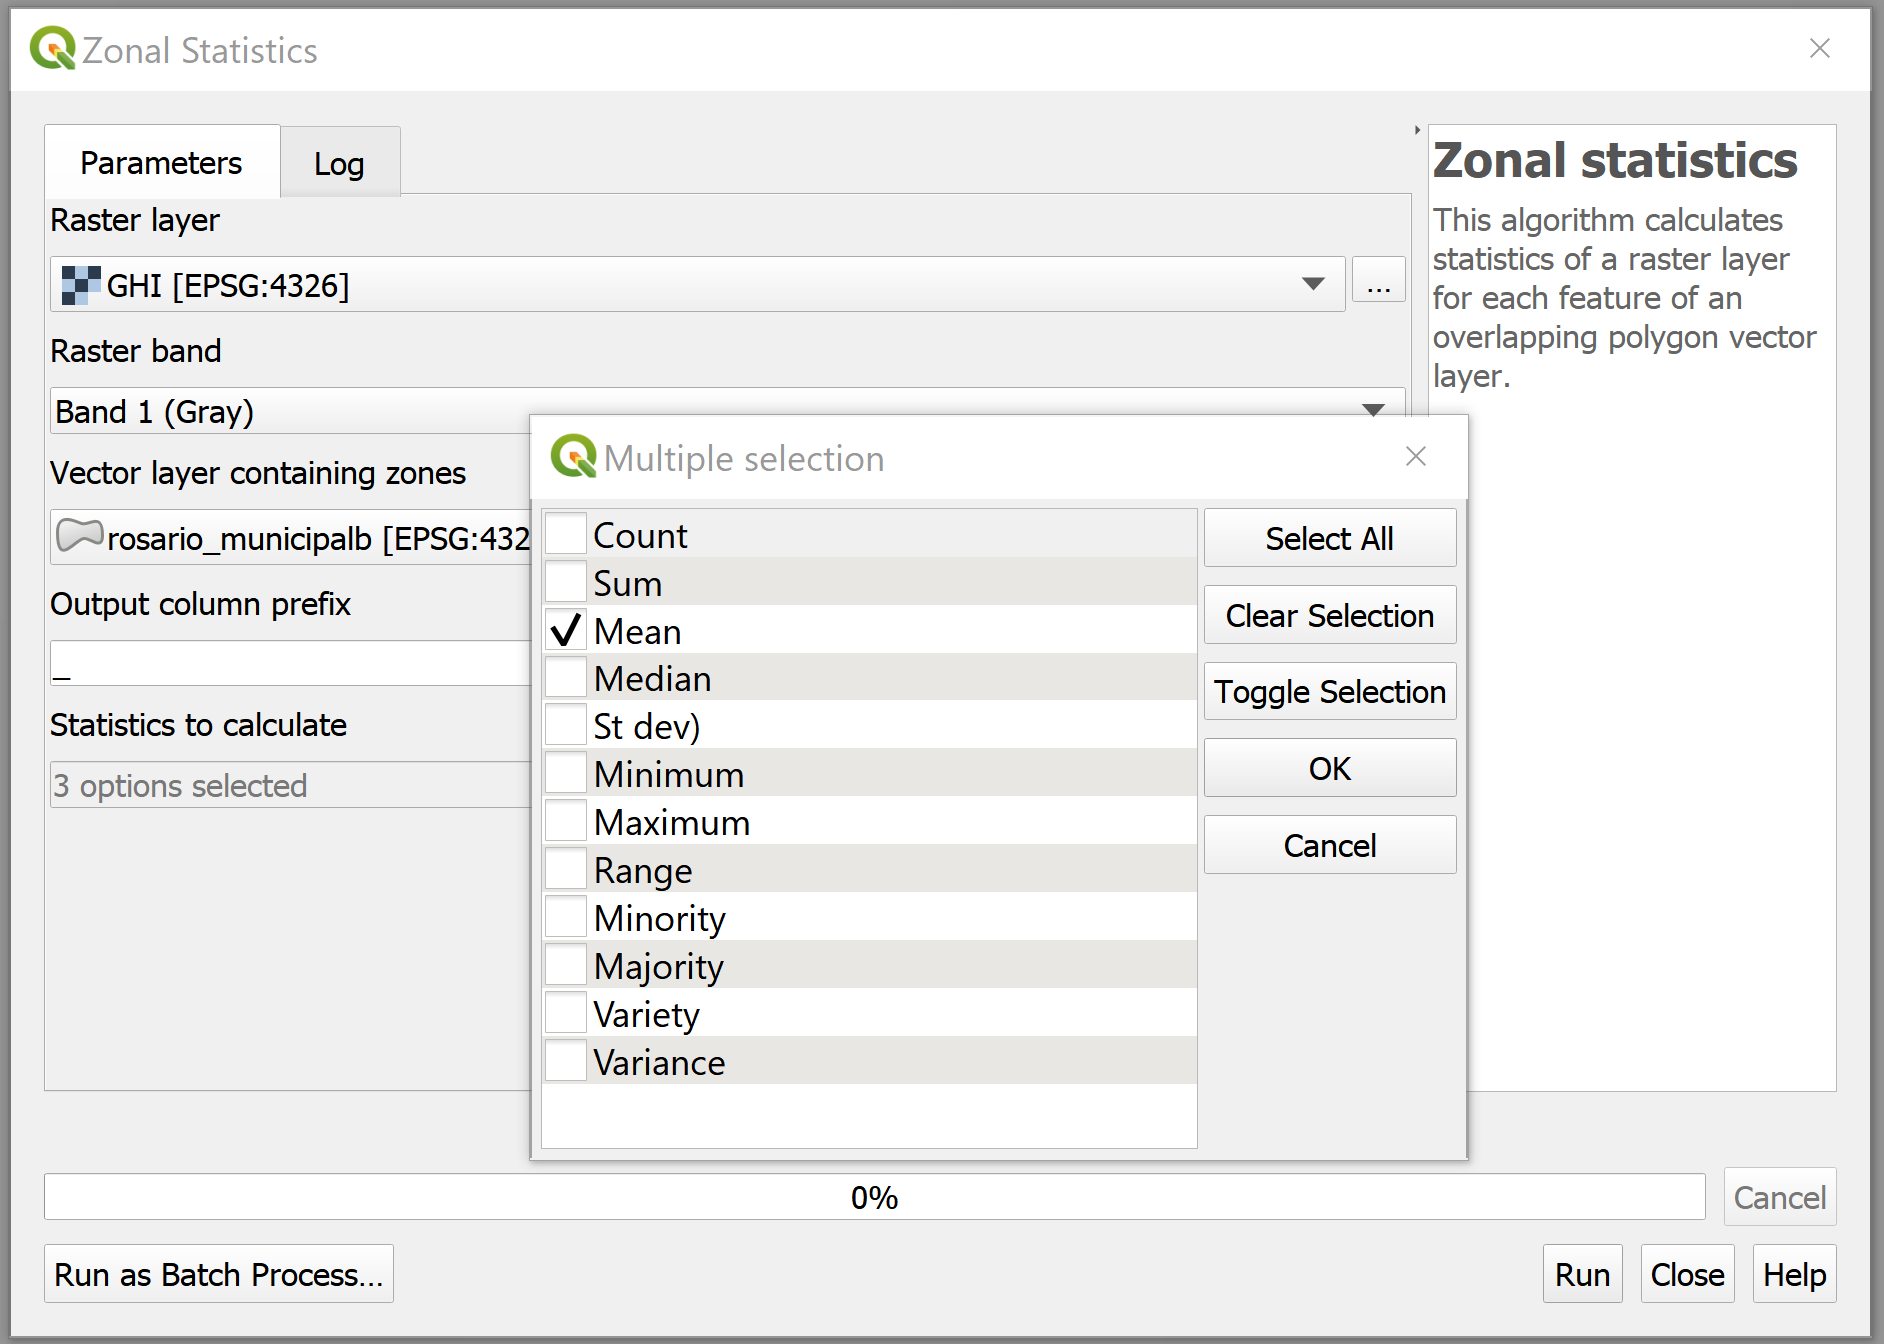Click the Output column prefix text field
The height and width of the screenshot is (1344, 1884).
[290, 664]
